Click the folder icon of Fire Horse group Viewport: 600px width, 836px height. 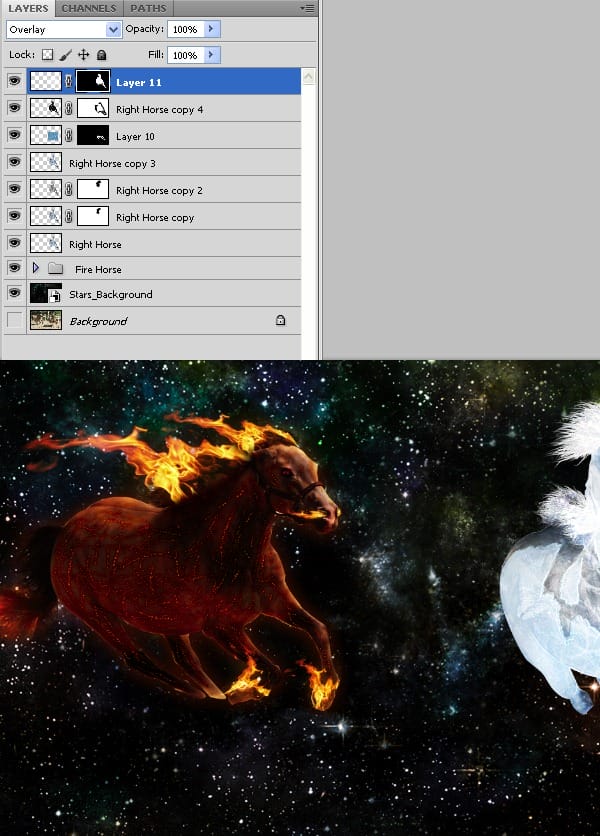coord(56,269)
